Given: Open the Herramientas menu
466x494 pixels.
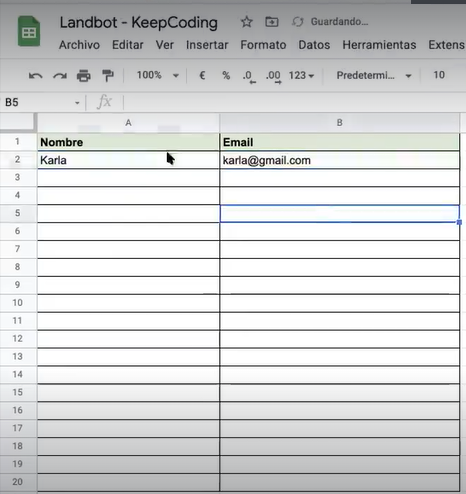Looking at the screenshot, I should (x=379, y=45).
